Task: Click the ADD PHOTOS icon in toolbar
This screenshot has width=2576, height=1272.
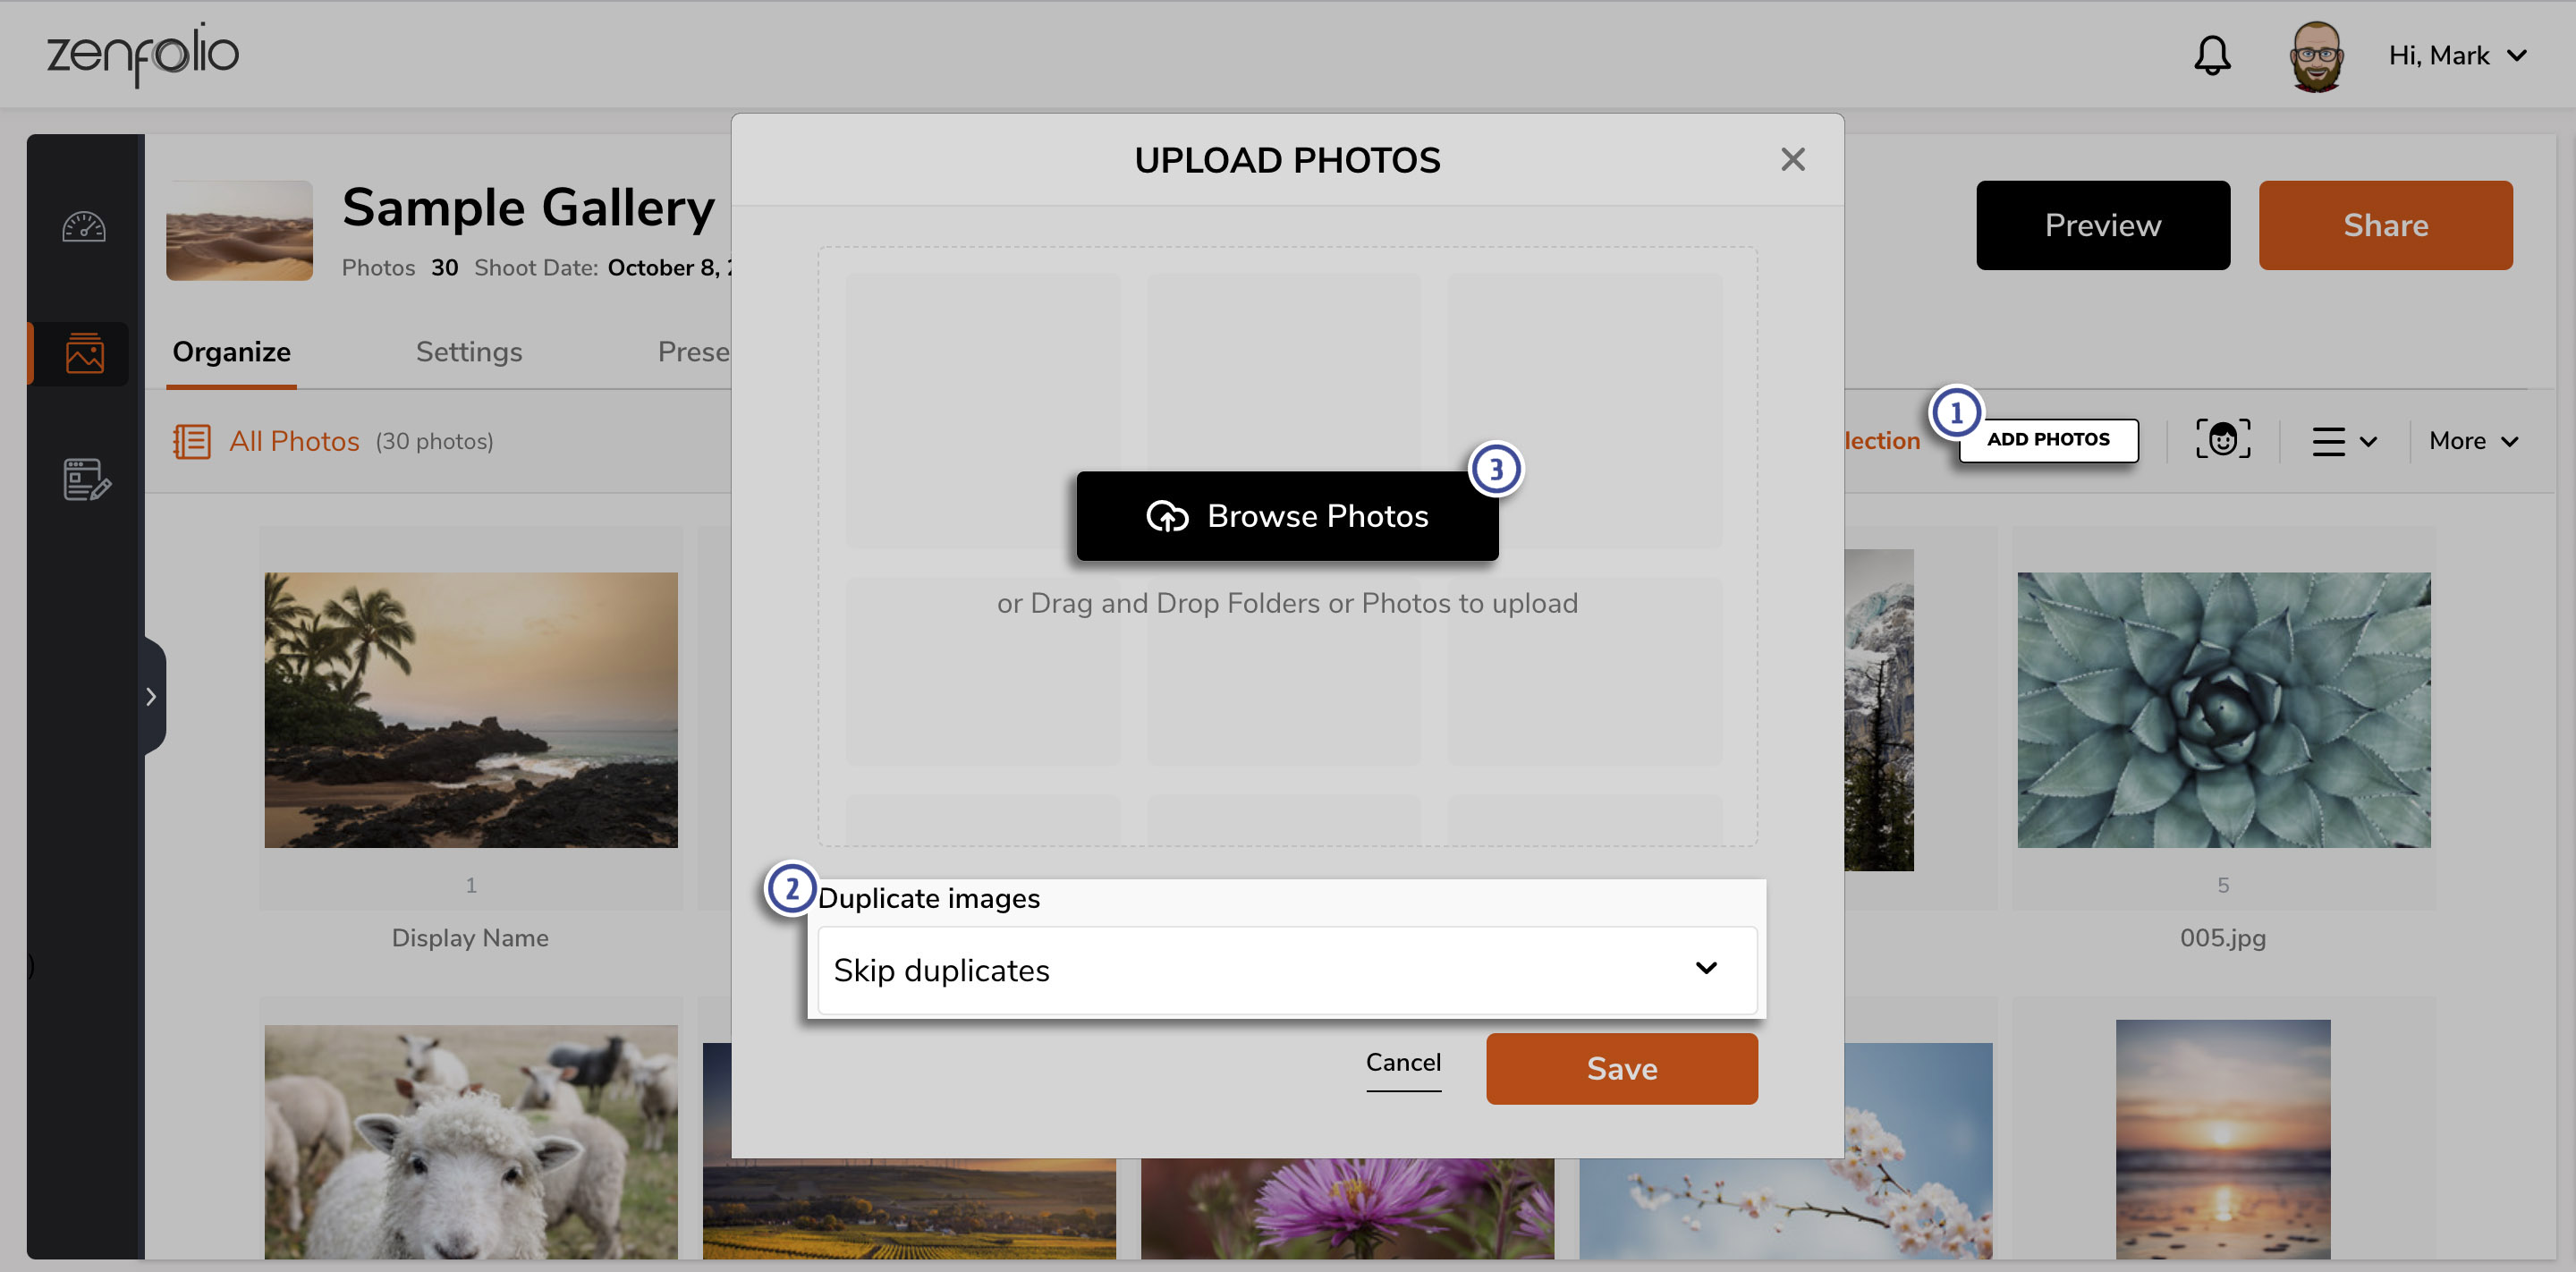Action: (2047, 439)
